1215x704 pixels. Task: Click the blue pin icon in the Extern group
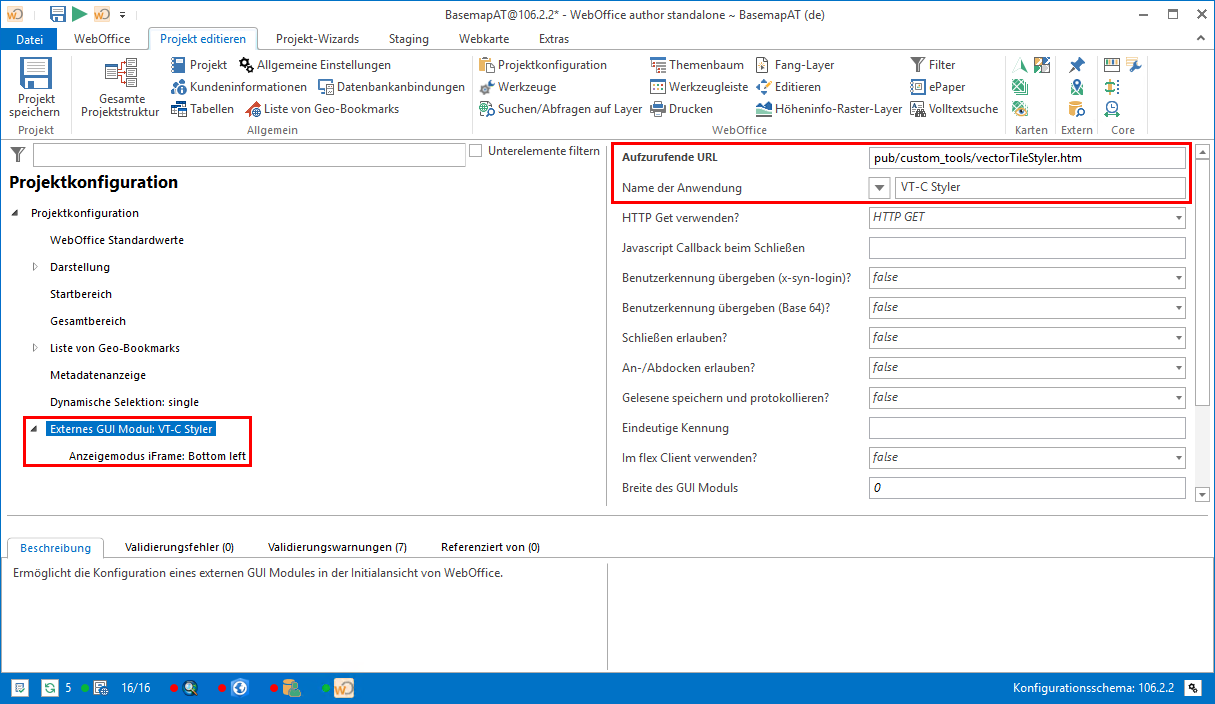[x=1077, y=64]
